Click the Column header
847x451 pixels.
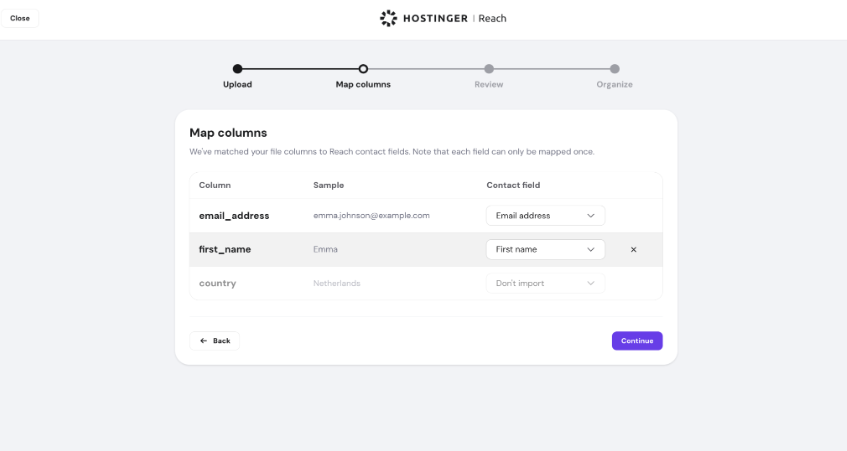[x=214, y=185]
